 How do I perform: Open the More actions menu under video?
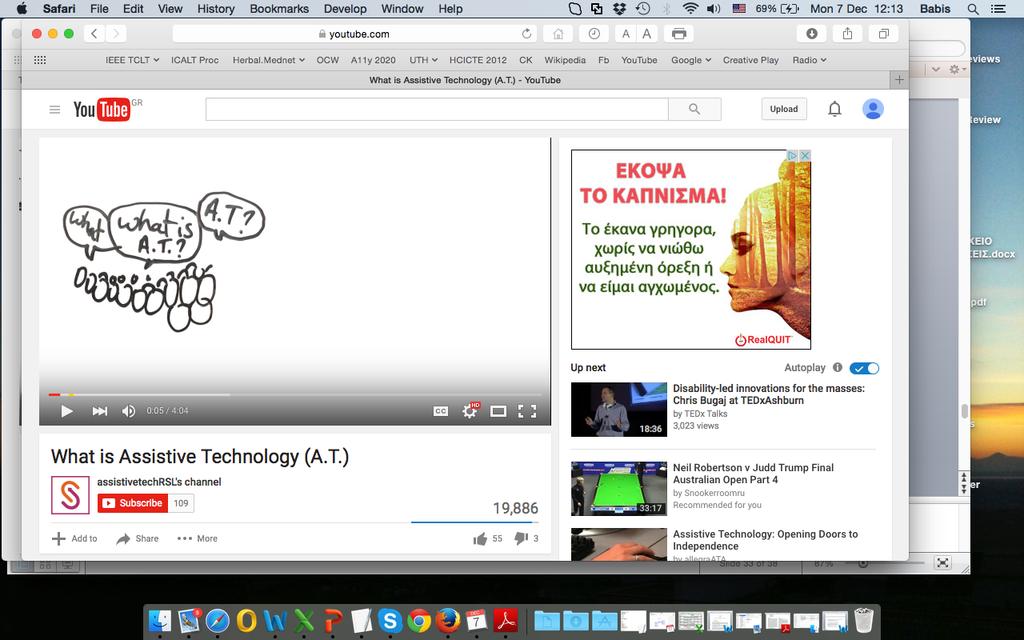(197, 539)
